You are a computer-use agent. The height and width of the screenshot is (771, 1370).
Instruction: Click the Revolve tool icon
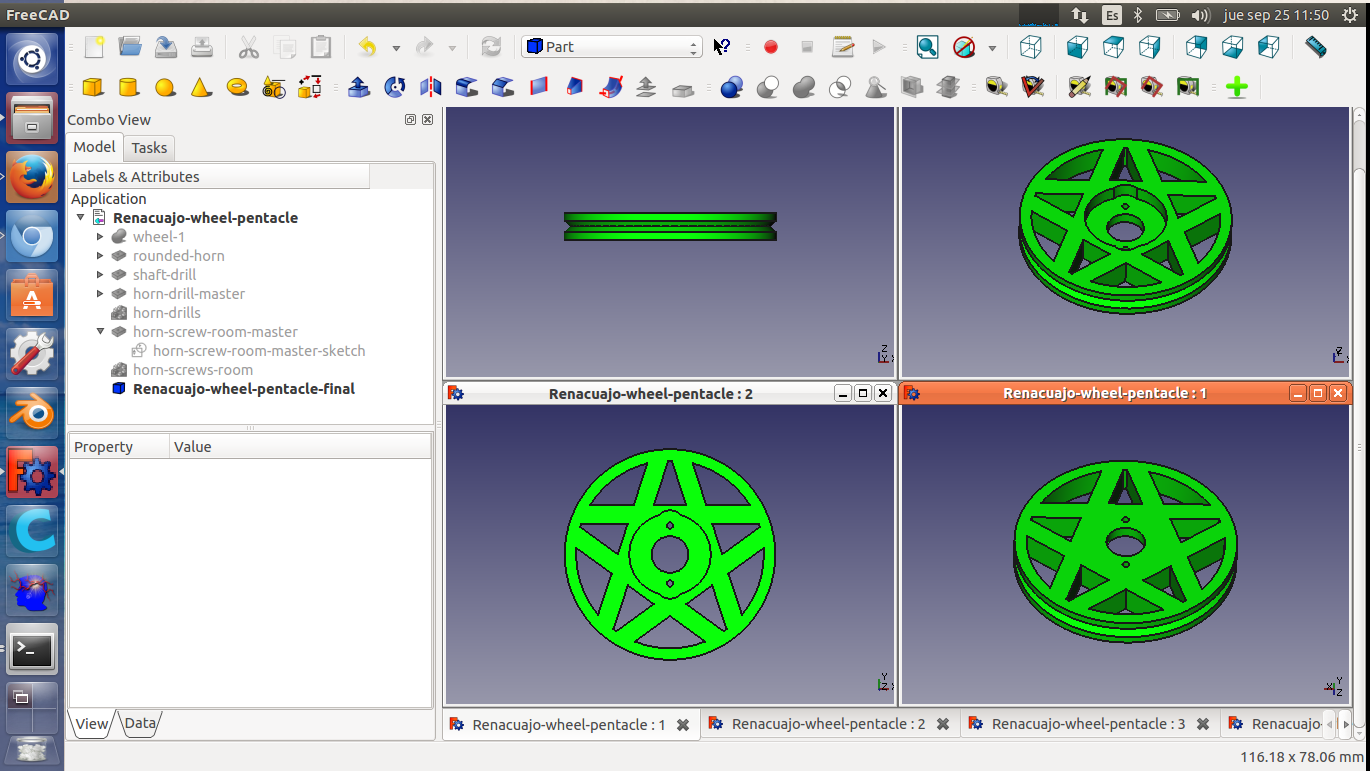395,88
